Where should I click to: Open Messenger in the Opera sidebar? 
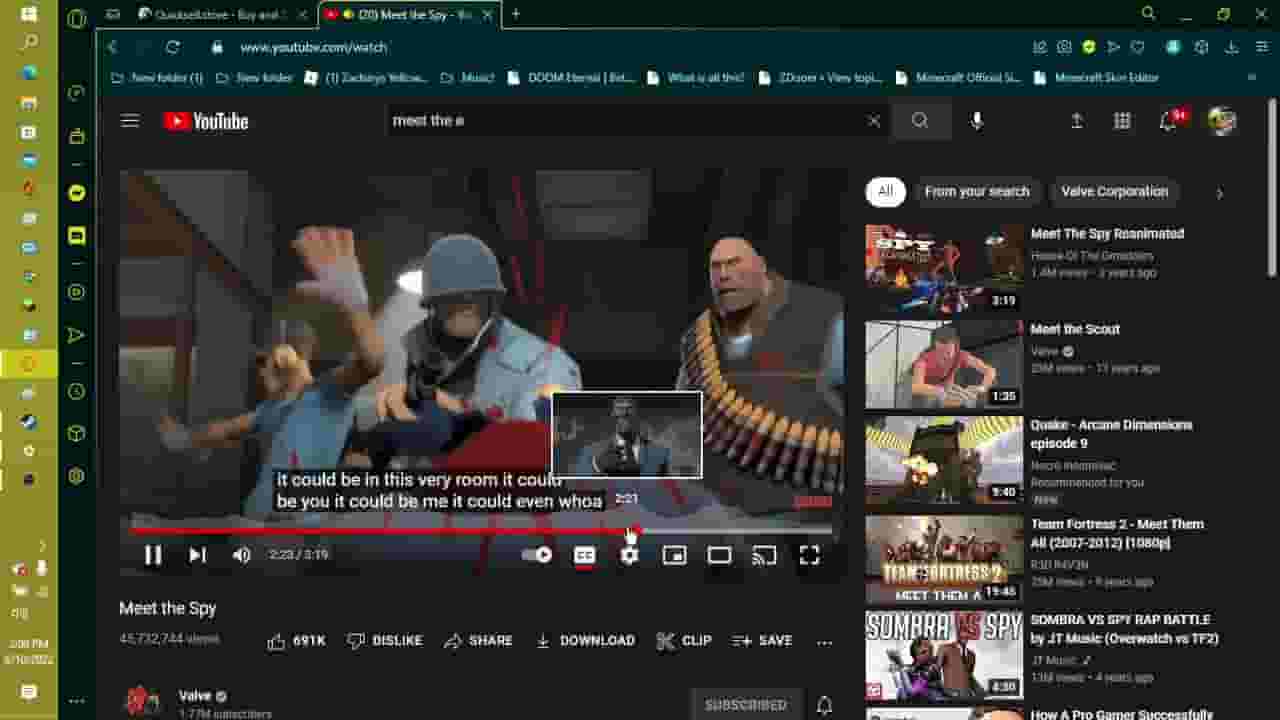77,193
